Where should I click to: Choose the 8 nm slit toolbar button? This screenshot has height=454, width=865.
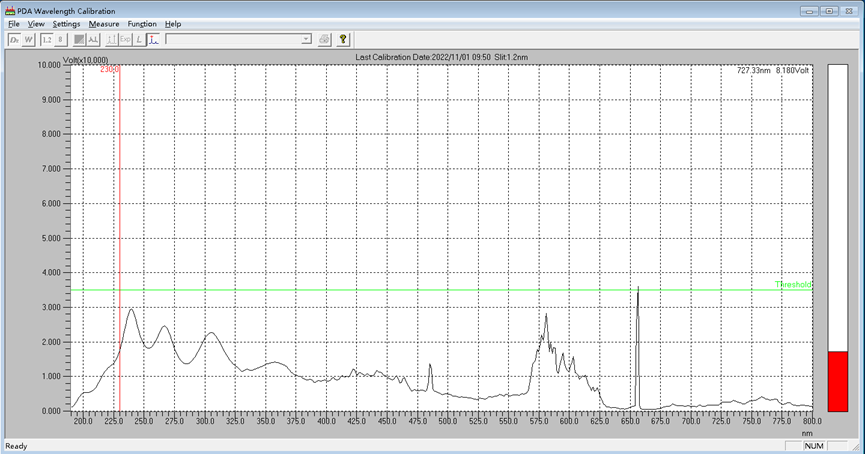[x=60, y=39]
